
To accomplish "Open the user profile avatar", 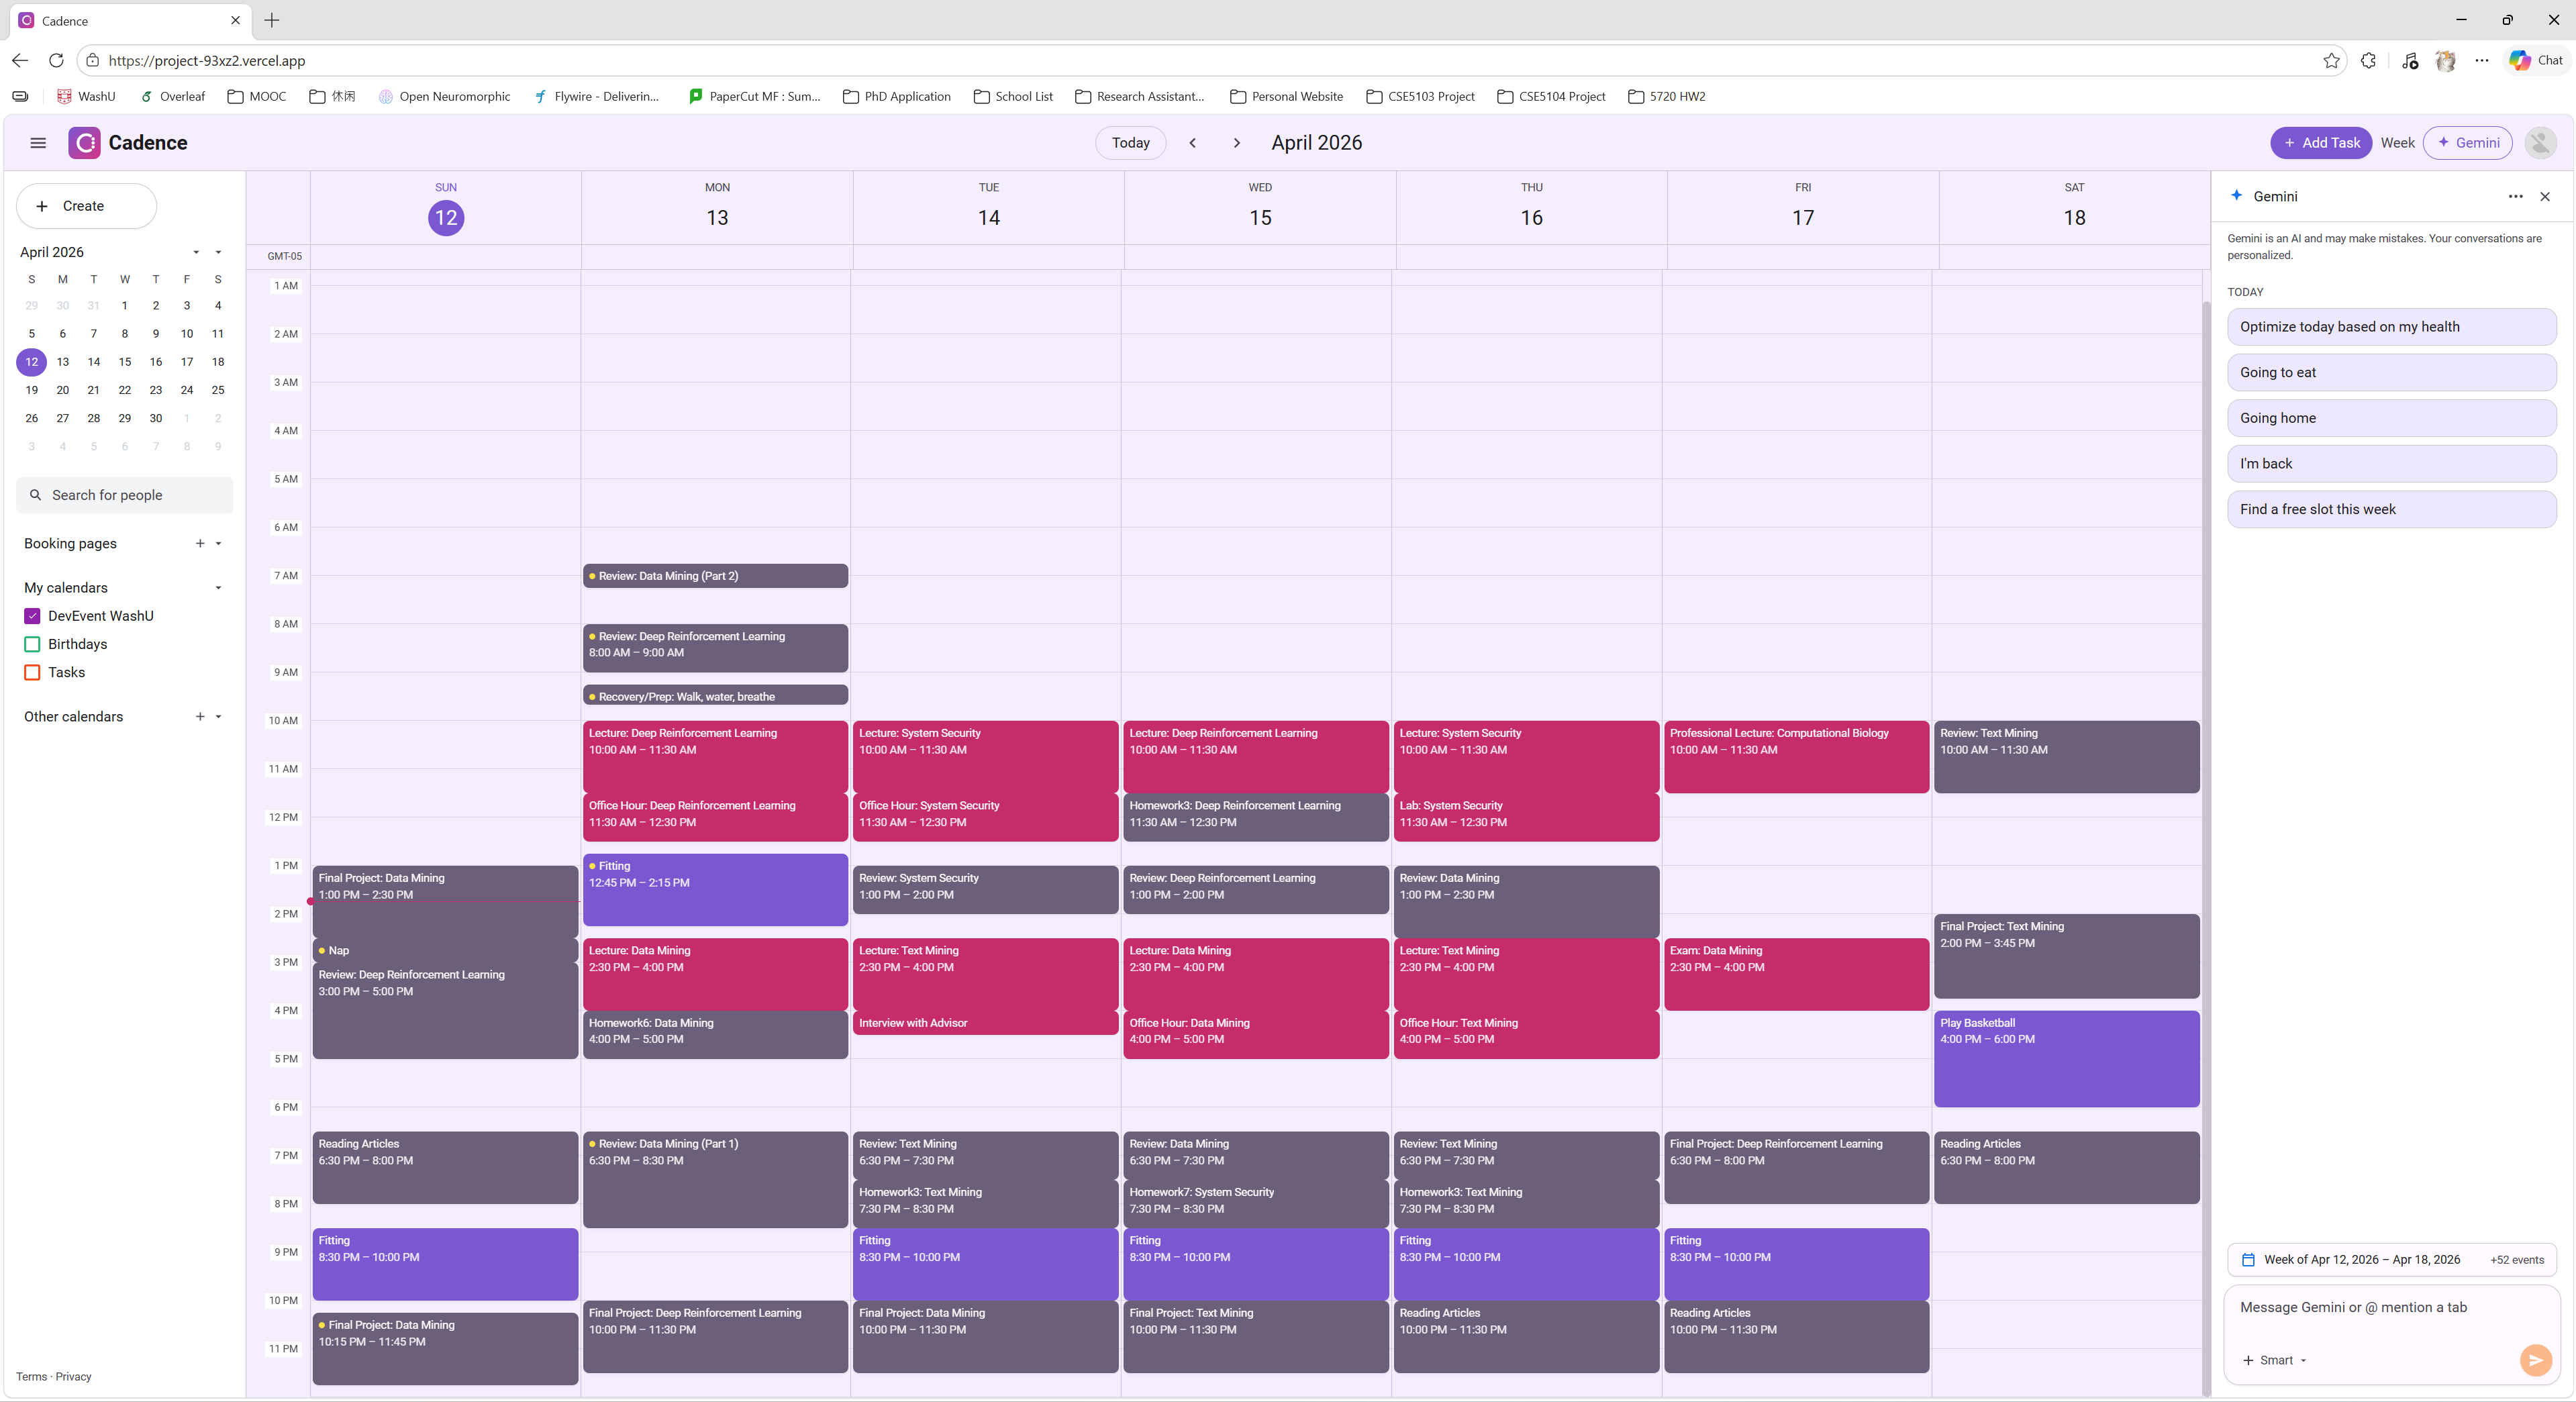I will pos(2540,143).
